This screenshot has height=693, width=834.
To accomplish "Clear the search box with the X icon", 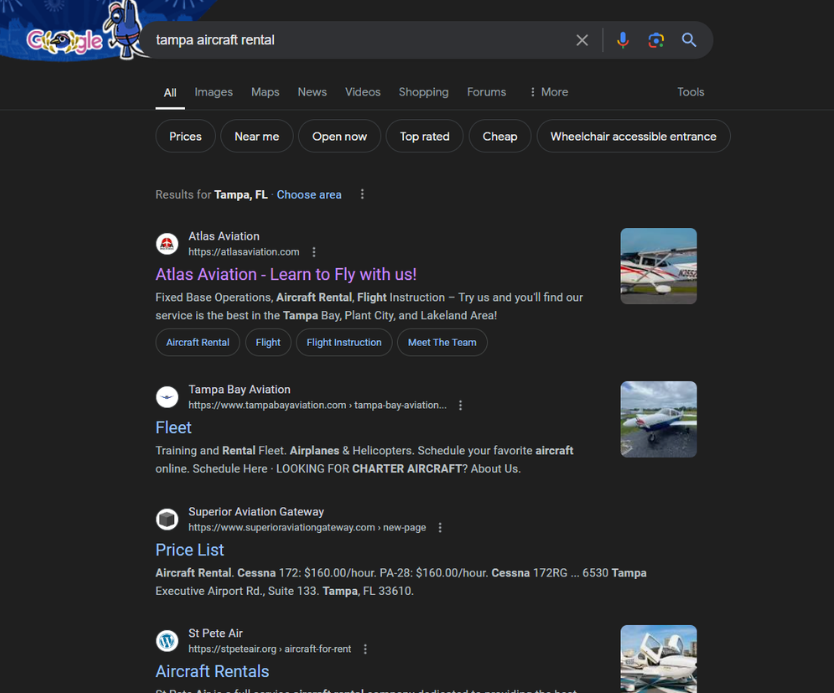I will pyautogui.click(x=582, y=40).
